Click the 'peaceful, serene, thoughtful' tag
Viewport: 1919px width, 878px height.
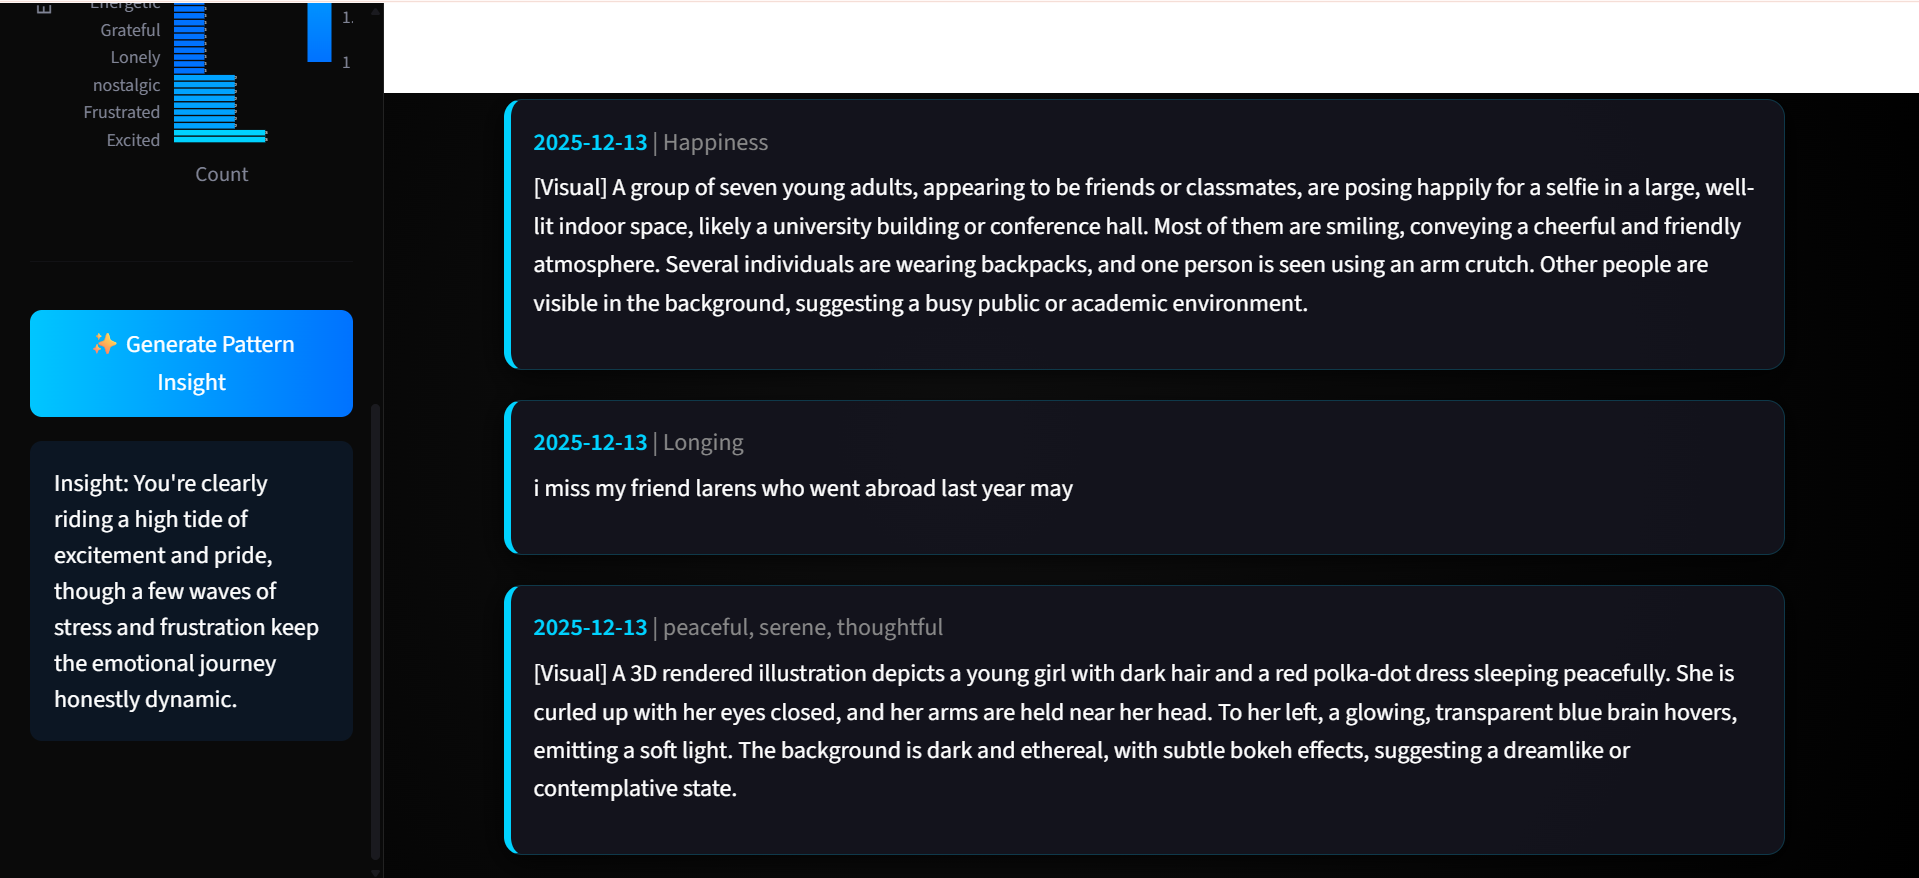[802, 628]
